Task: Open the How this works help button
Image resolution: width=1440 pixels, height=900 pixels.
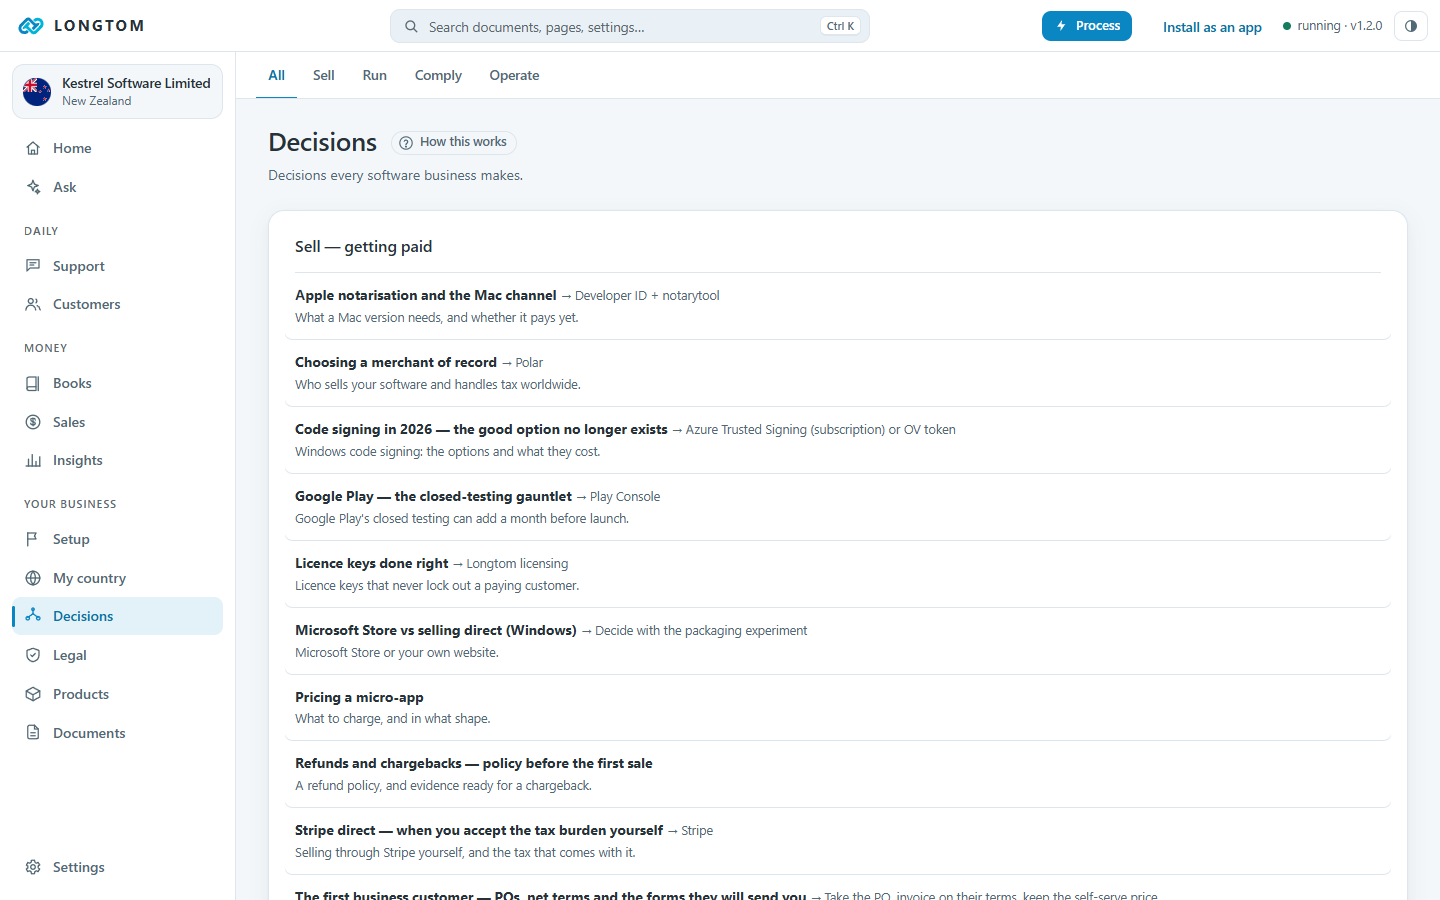Action: (x=453, y=142)
